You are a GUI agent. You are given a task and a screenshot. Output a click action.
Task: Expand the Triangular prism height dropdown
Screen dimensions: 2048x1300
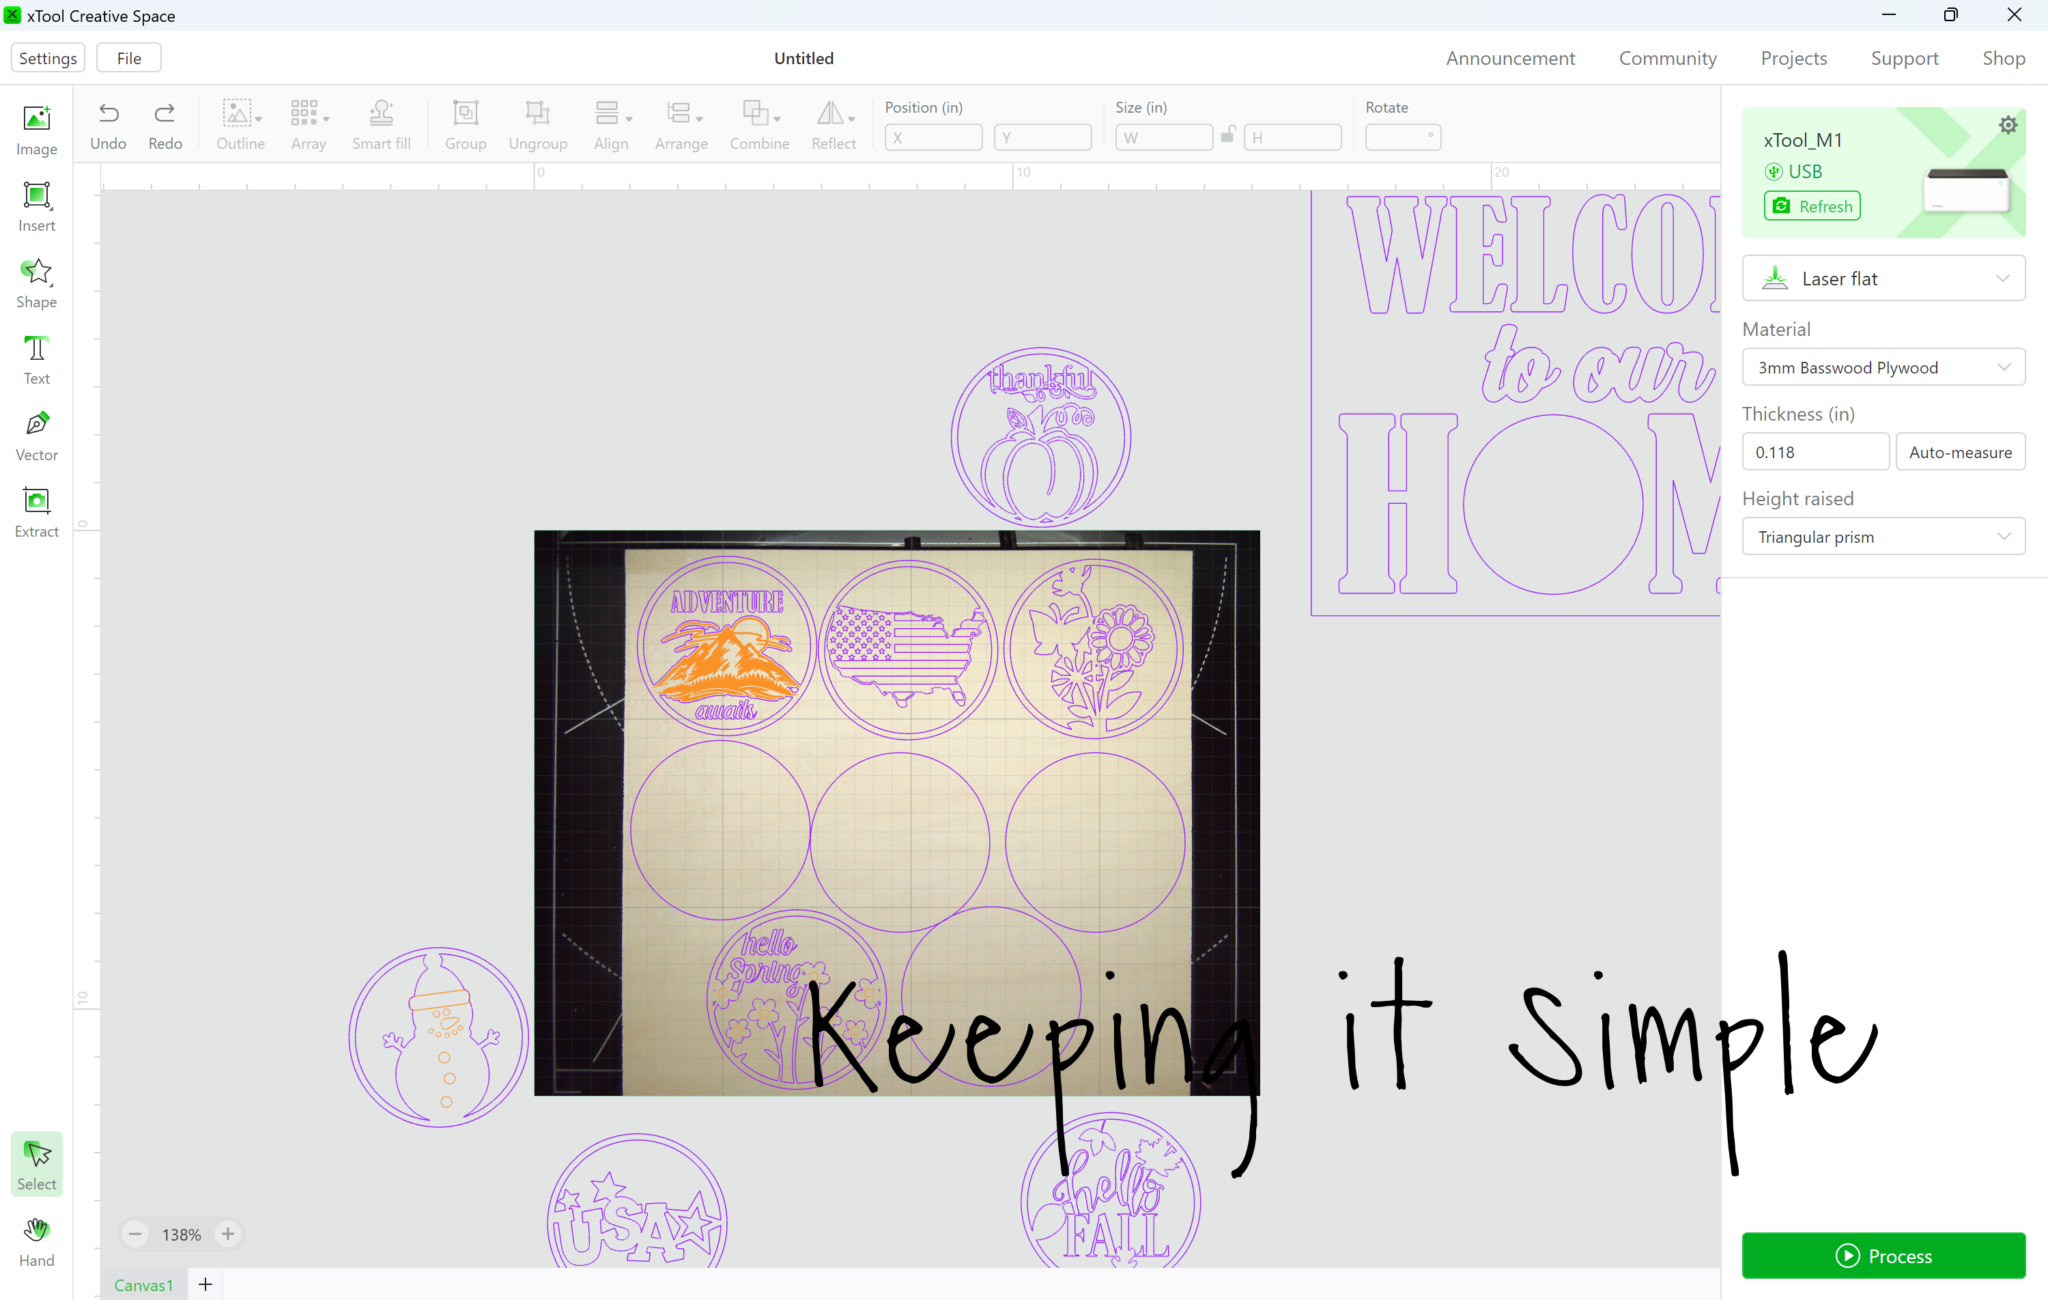(1883, 537)
